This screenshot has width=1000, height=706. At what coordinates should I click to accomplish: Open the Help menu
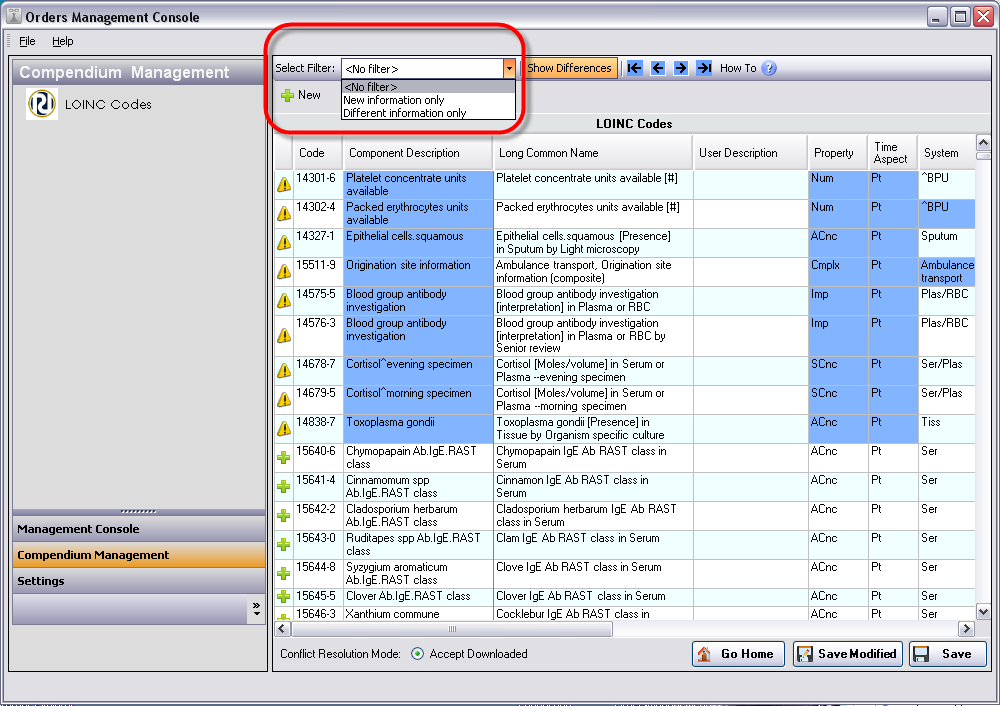pos(62,41)
